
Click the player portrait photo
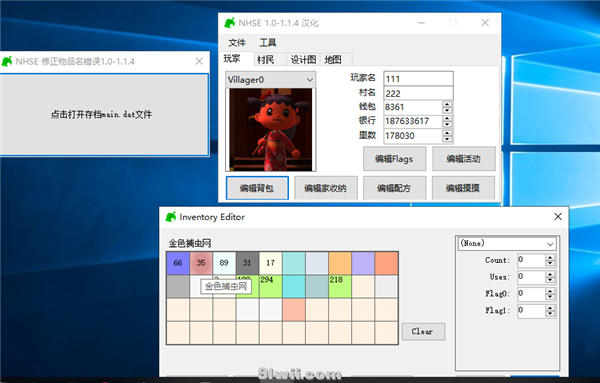[x=271, y=129]
